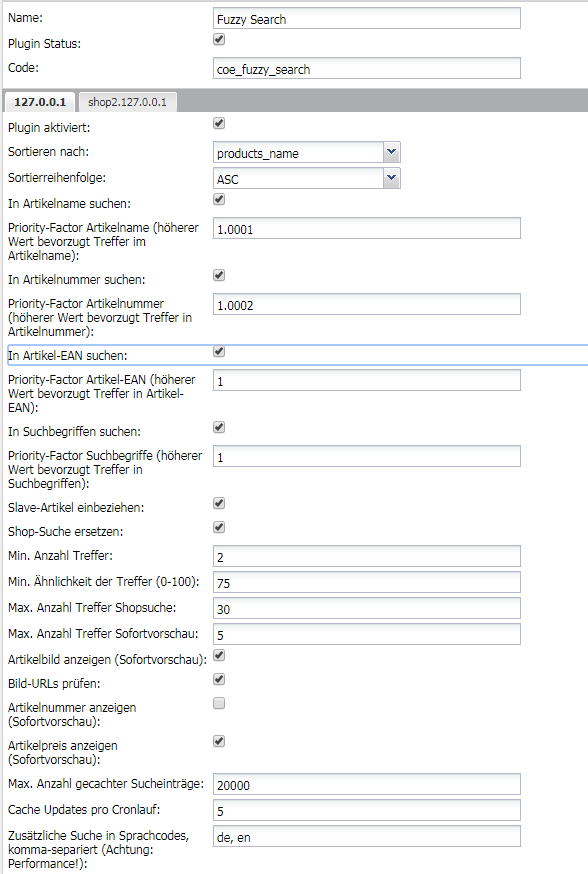The image size is (588, 874).
Task: Toggle In Artikelname suchen checkbox
Action: [x=219, y=200]
